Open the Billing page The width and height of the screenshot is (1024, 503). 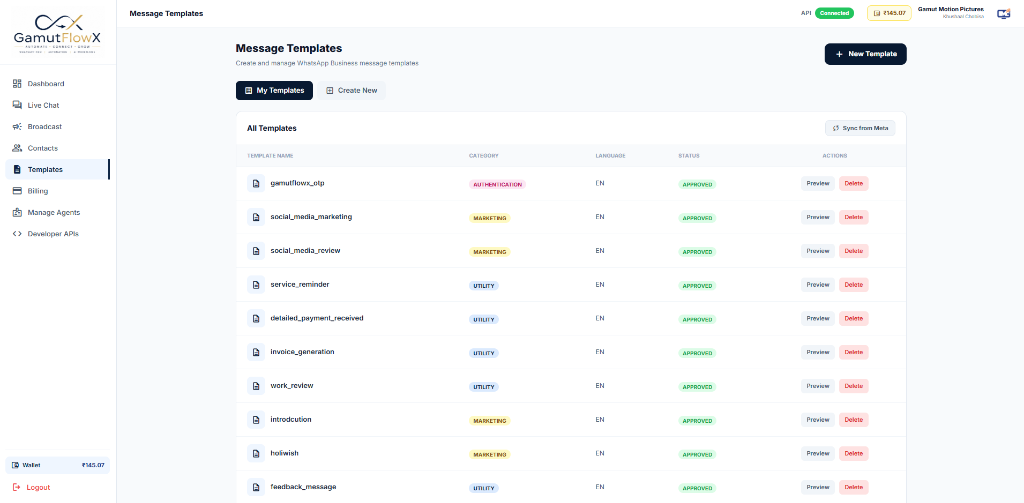pos(57,191)
